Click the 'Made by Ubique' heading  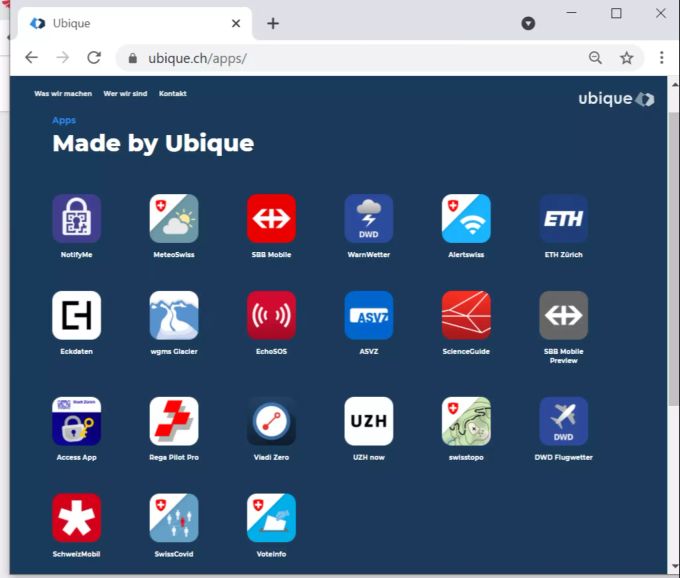pos(153,143)
